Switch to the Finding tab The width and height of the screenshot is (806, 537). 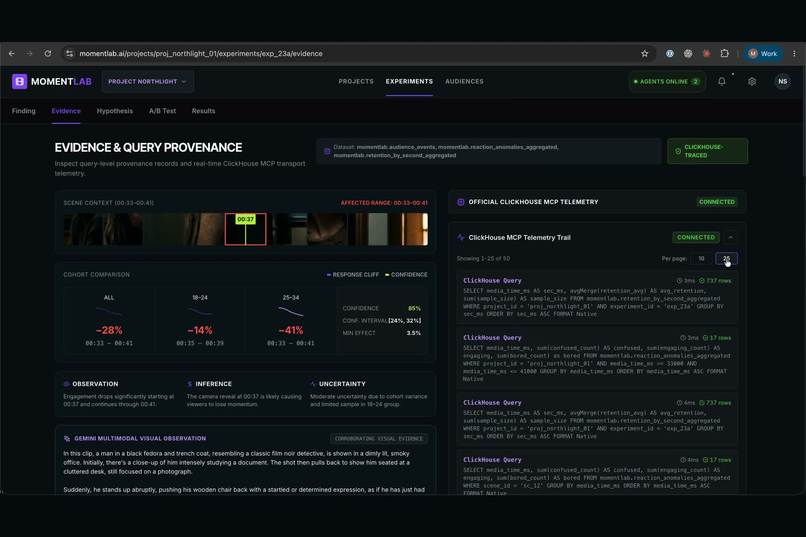click(24, 111)
